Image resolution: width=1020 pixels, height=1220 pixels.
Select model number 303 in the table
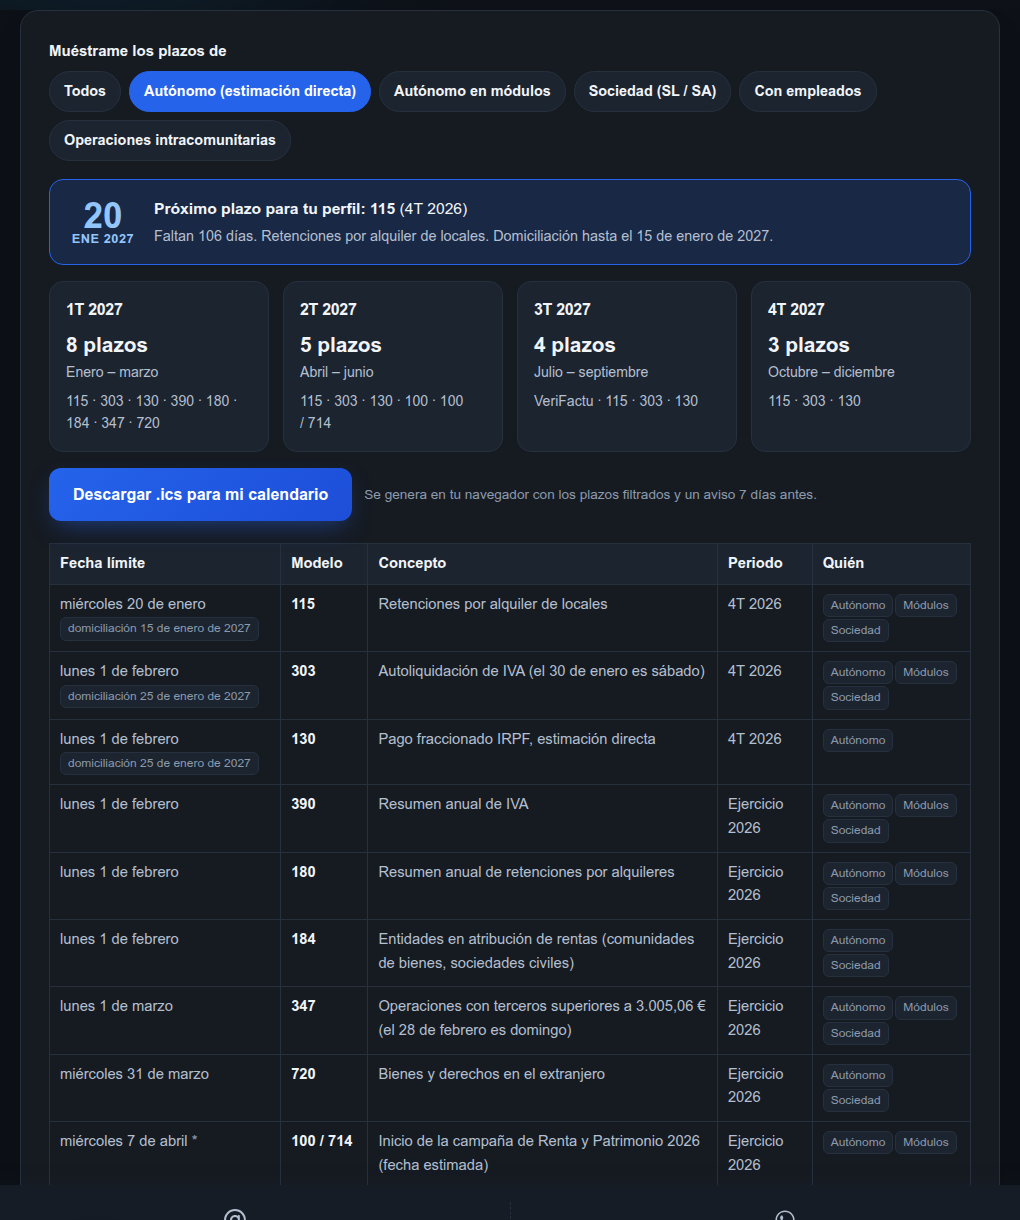pyautogui.click(x=303, y=671)
